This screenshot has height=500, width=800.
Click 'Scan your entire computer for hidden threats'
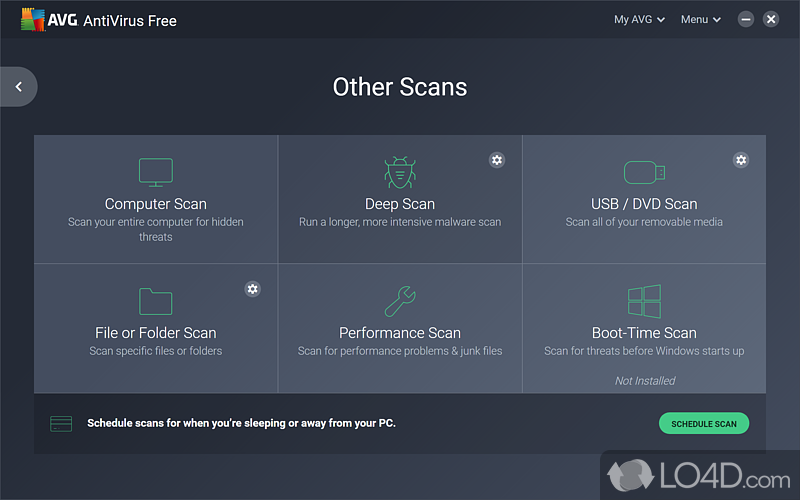(156, 230)
